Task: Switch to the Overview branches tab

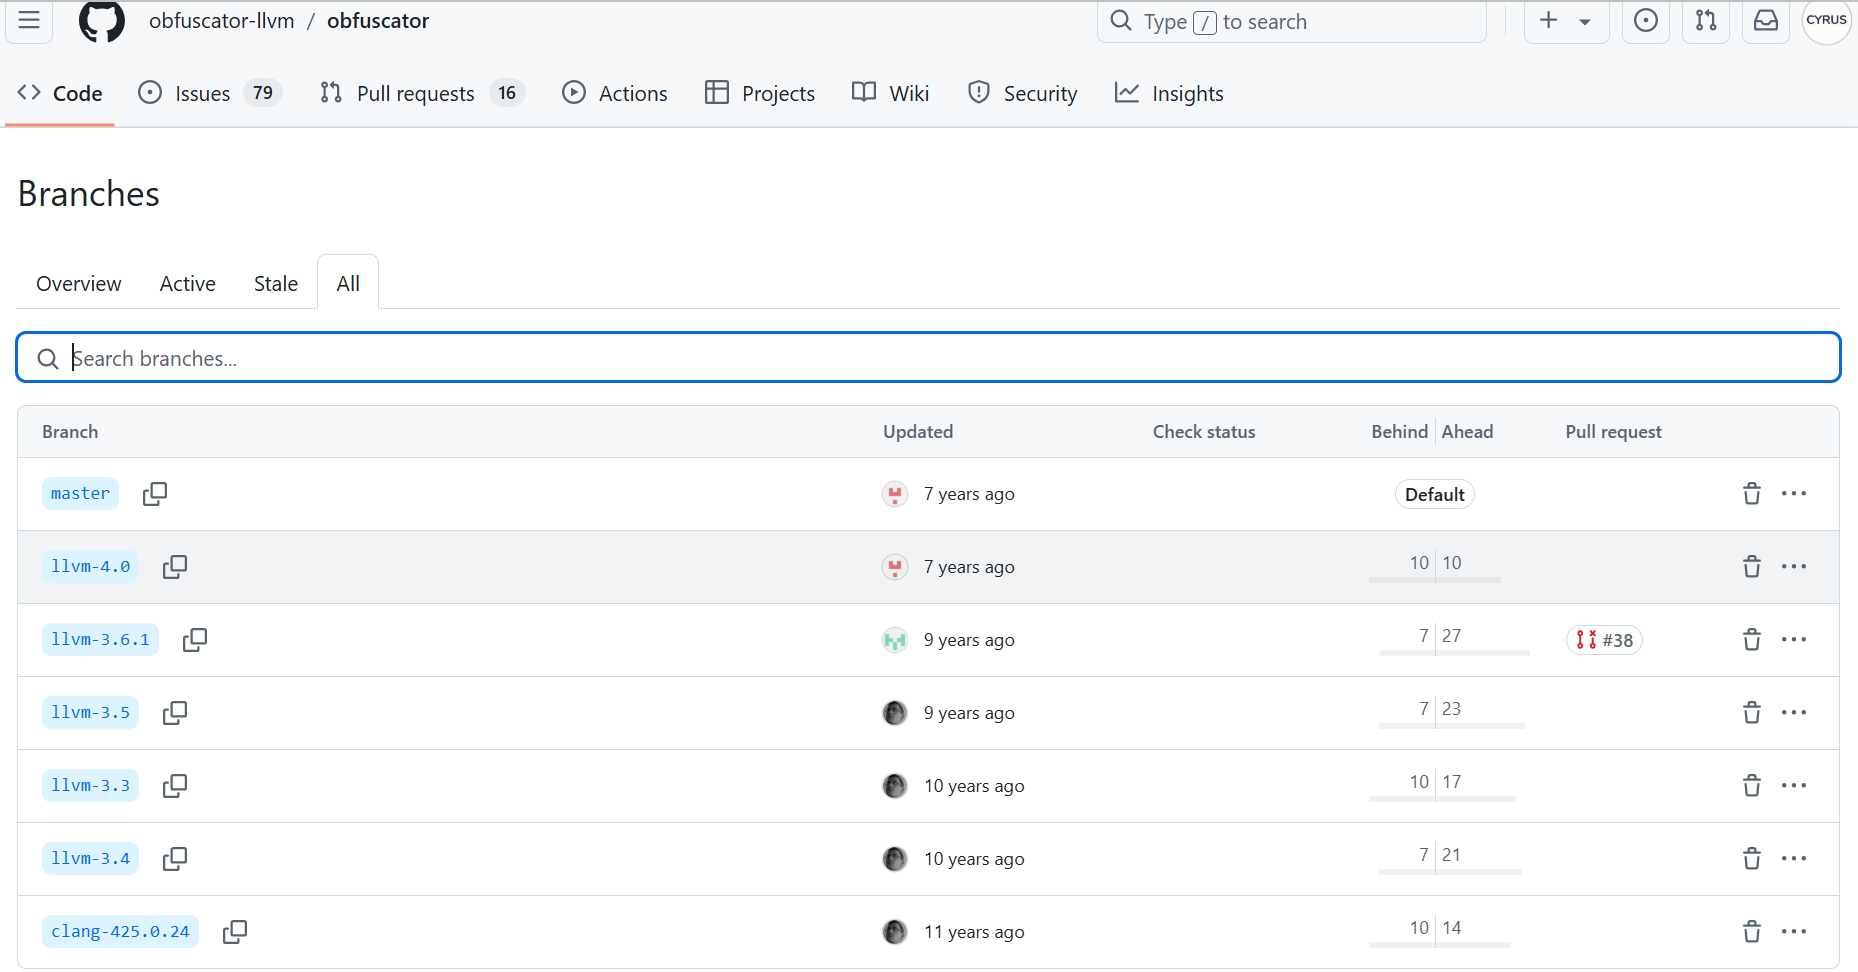Action: tap(79, 283)
